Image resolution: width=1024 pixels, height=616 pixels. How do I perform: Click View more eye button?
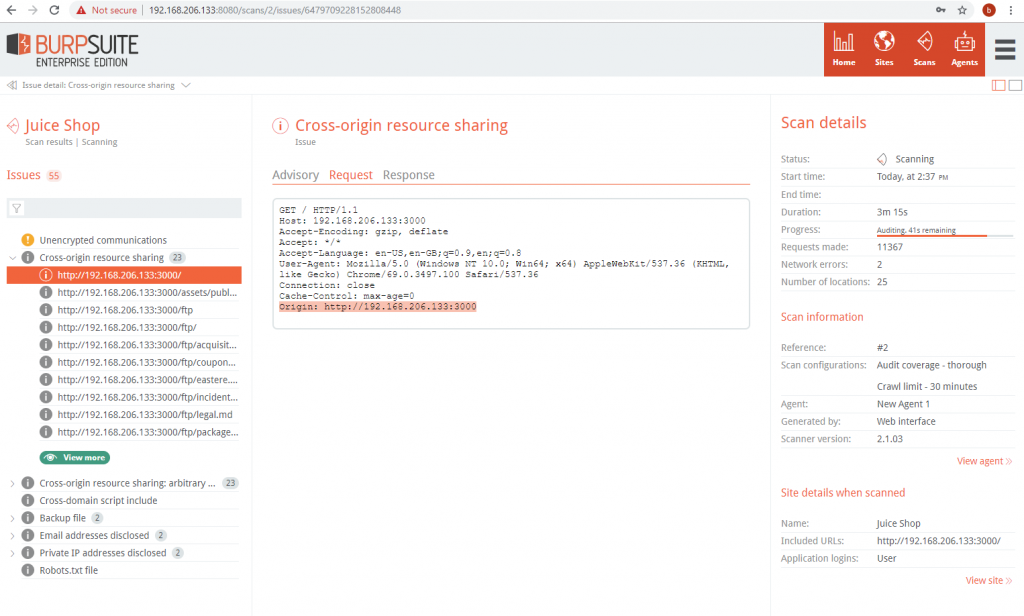point(75,457)
